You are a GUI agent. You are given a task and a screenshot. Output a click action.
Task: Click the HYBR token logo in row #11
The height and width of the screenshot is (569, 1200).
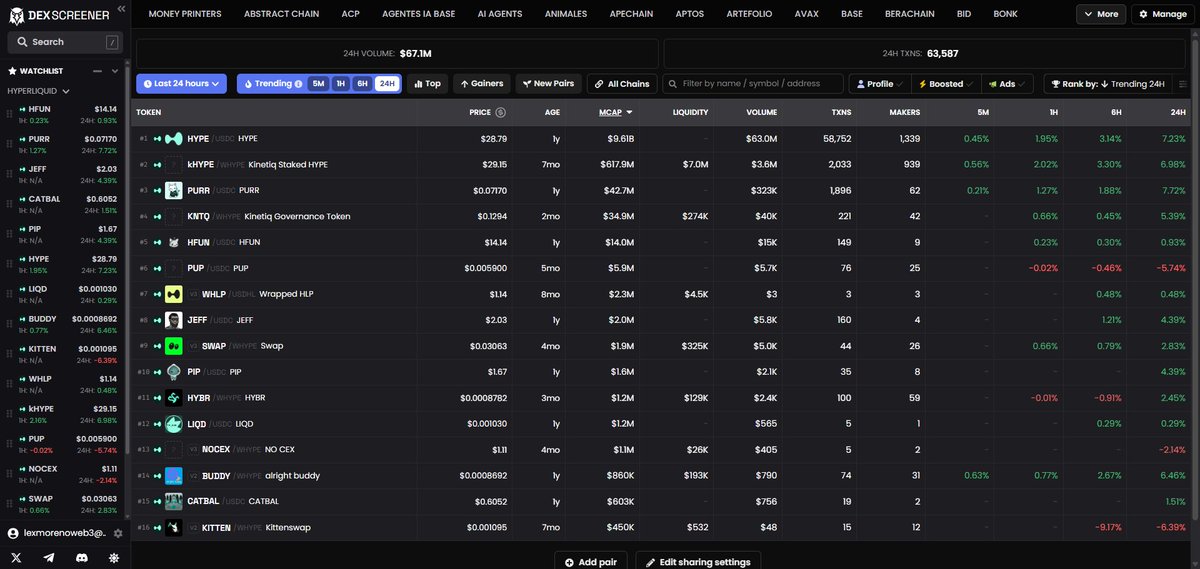tap(174, 398)
